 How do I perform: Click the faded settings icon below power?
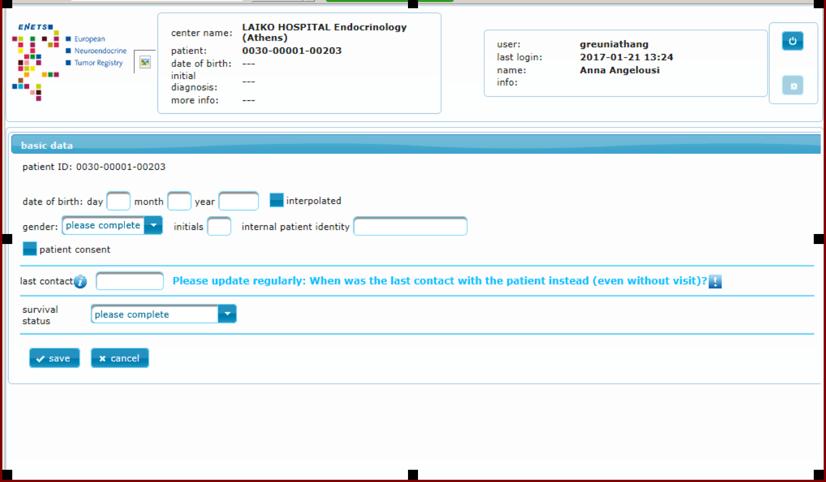pos(792,85)
